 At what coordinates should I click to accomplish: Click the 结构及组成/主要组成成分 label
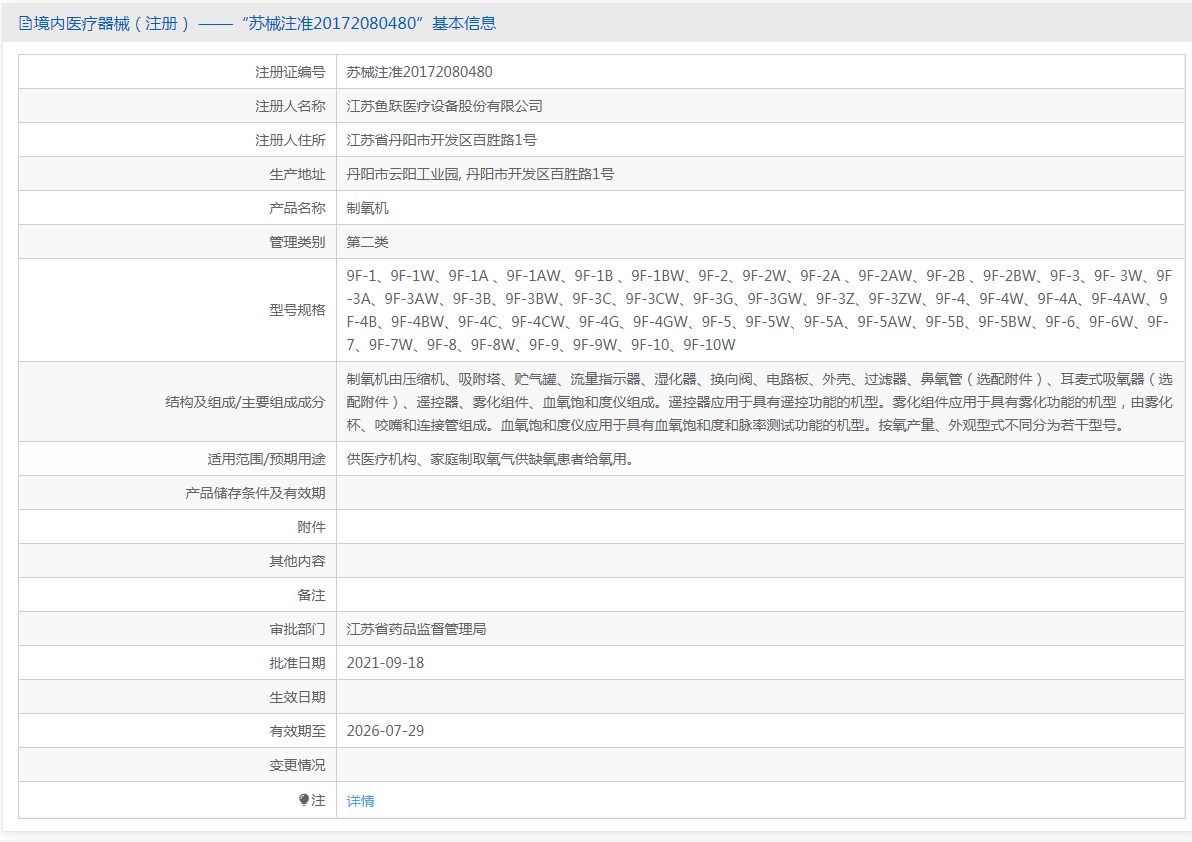[x=245, y=402]
